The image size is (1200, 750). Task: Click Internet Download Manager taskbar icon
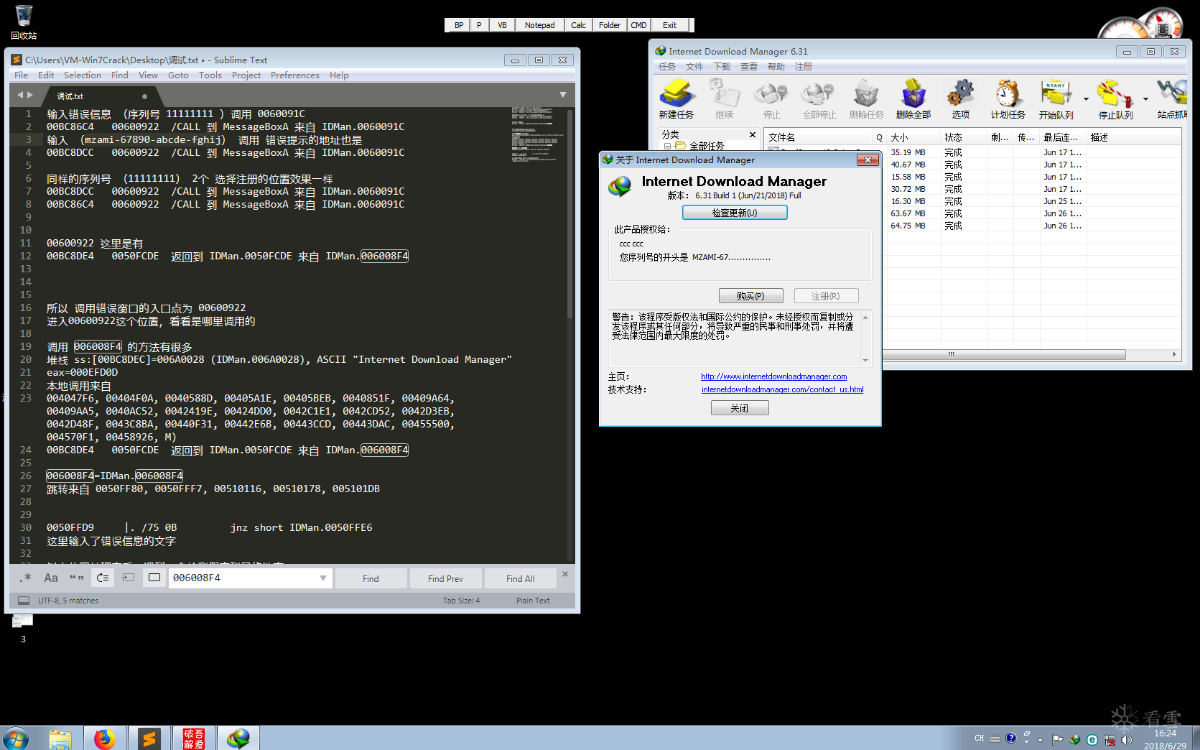click(x=238, y=739)
